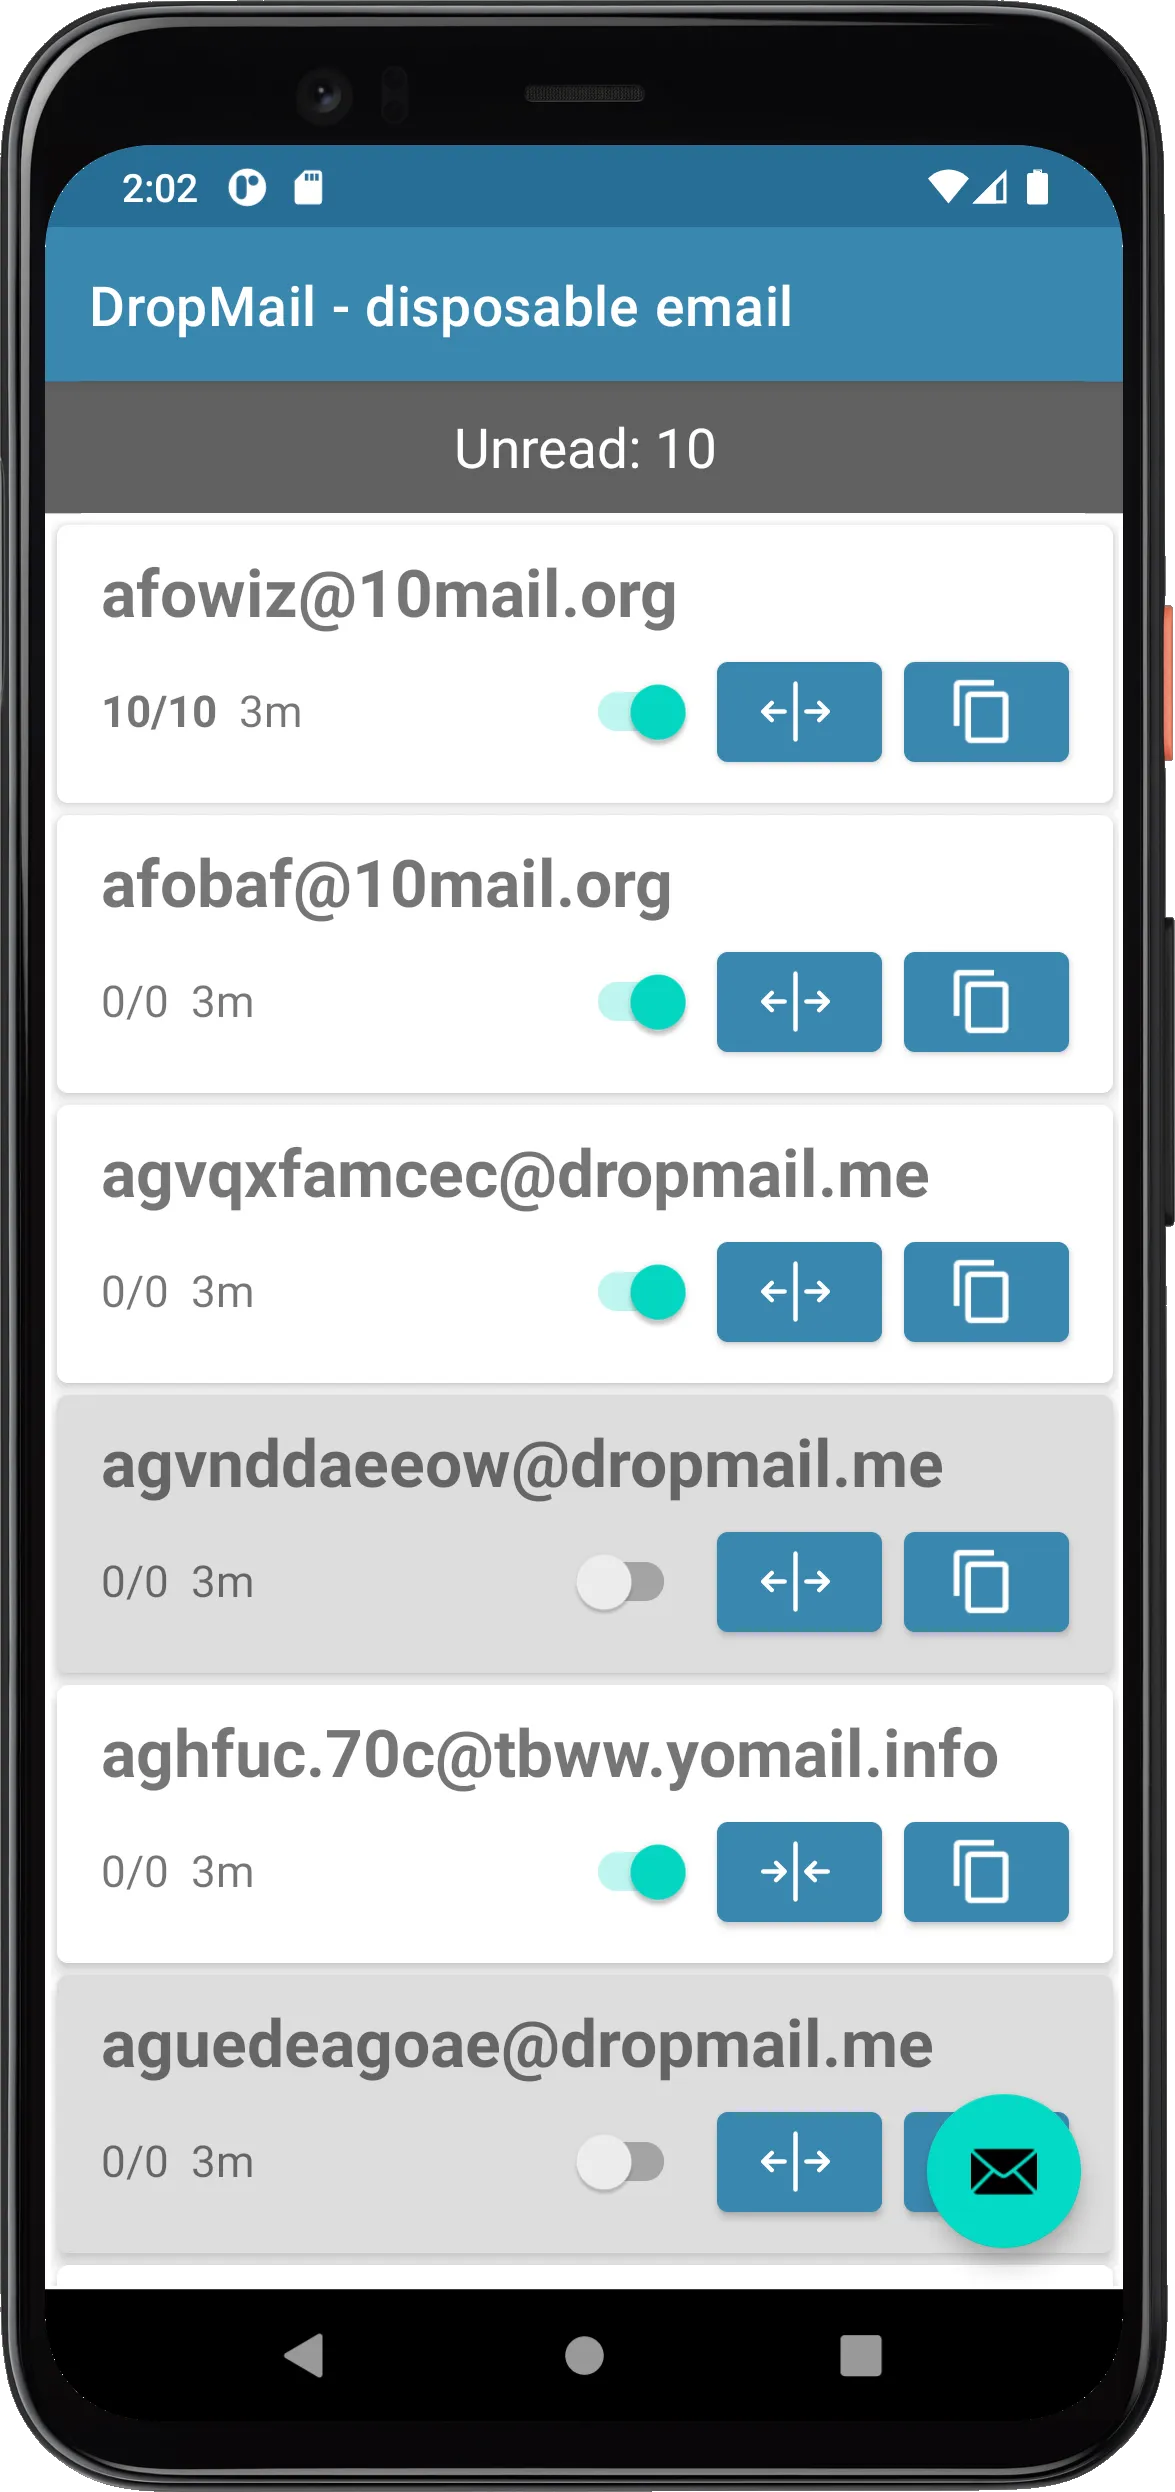
Task: Tap expand arrows icon for agvqxfamcec@dropmail.me
Action: [x=799, y=1292]
